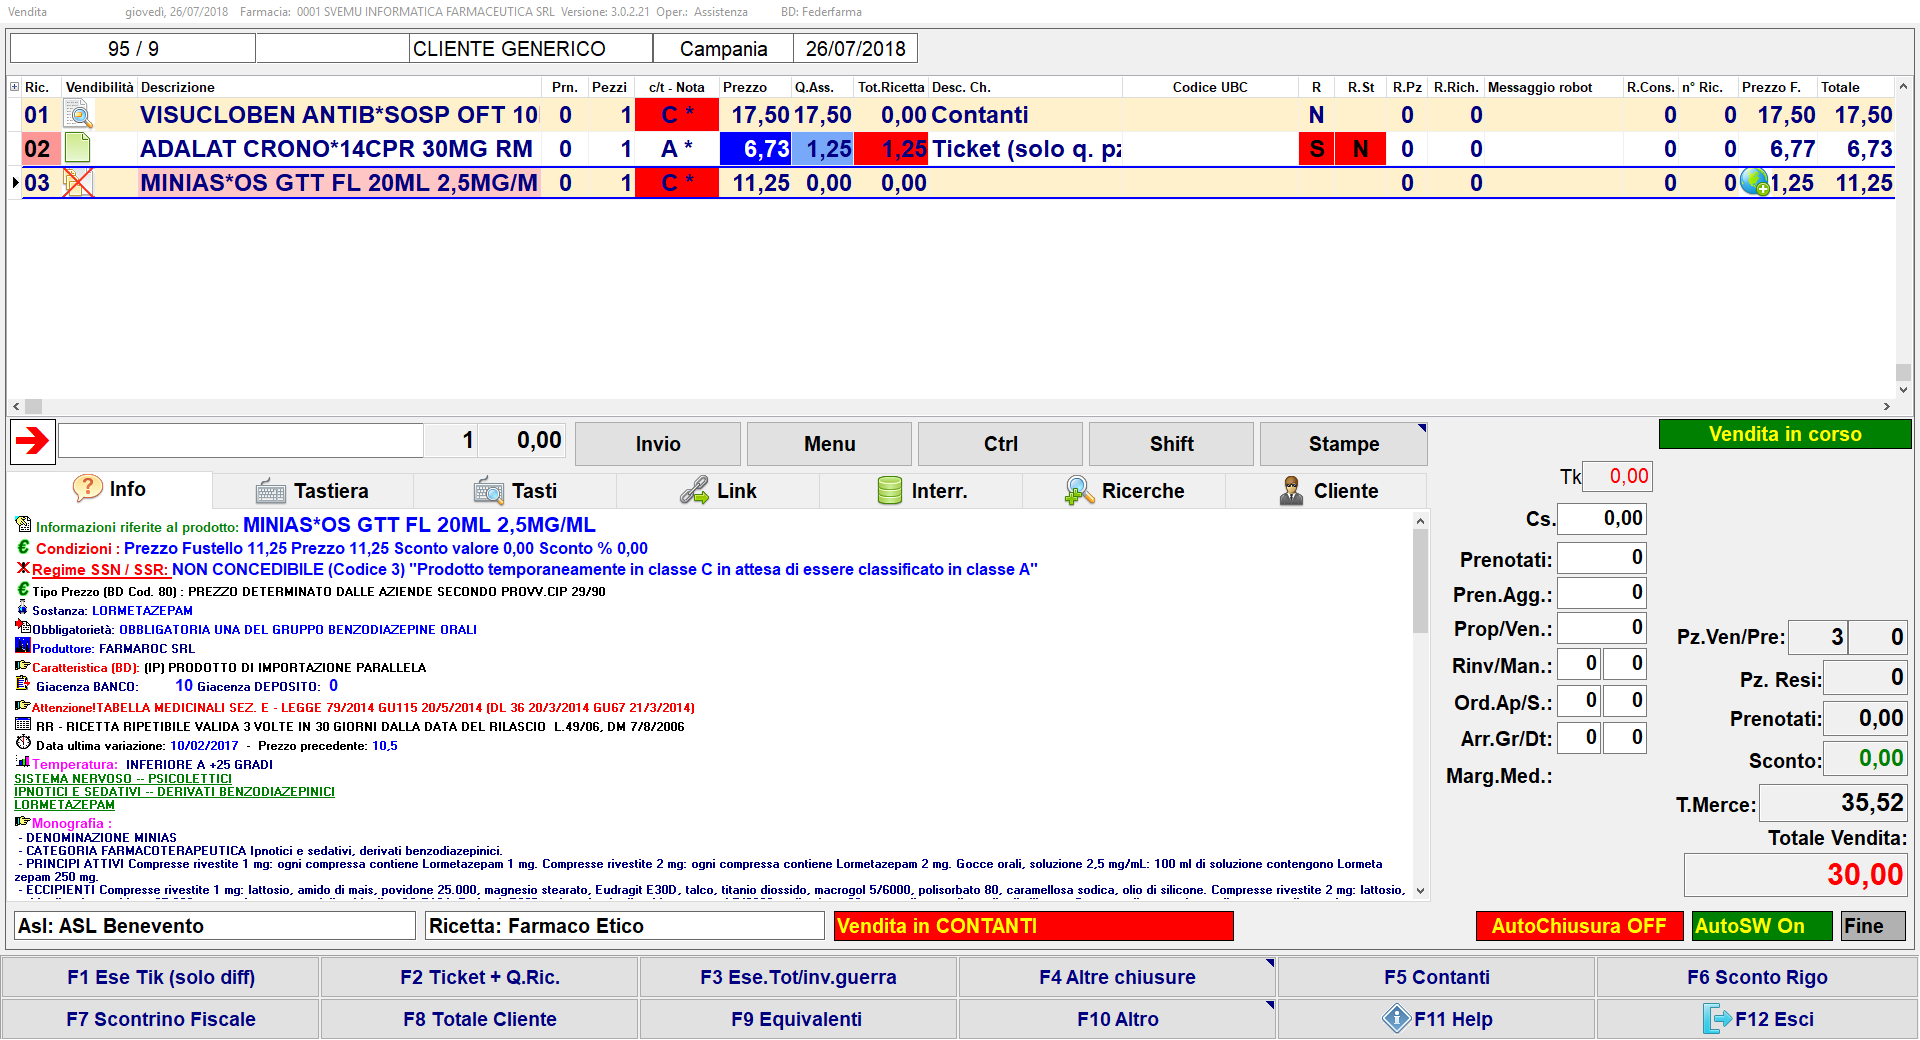Toggle the AutoSW On indicator
Image resolution: width=1920 pixels, height=1040 pixels.
pos(1761,926)
